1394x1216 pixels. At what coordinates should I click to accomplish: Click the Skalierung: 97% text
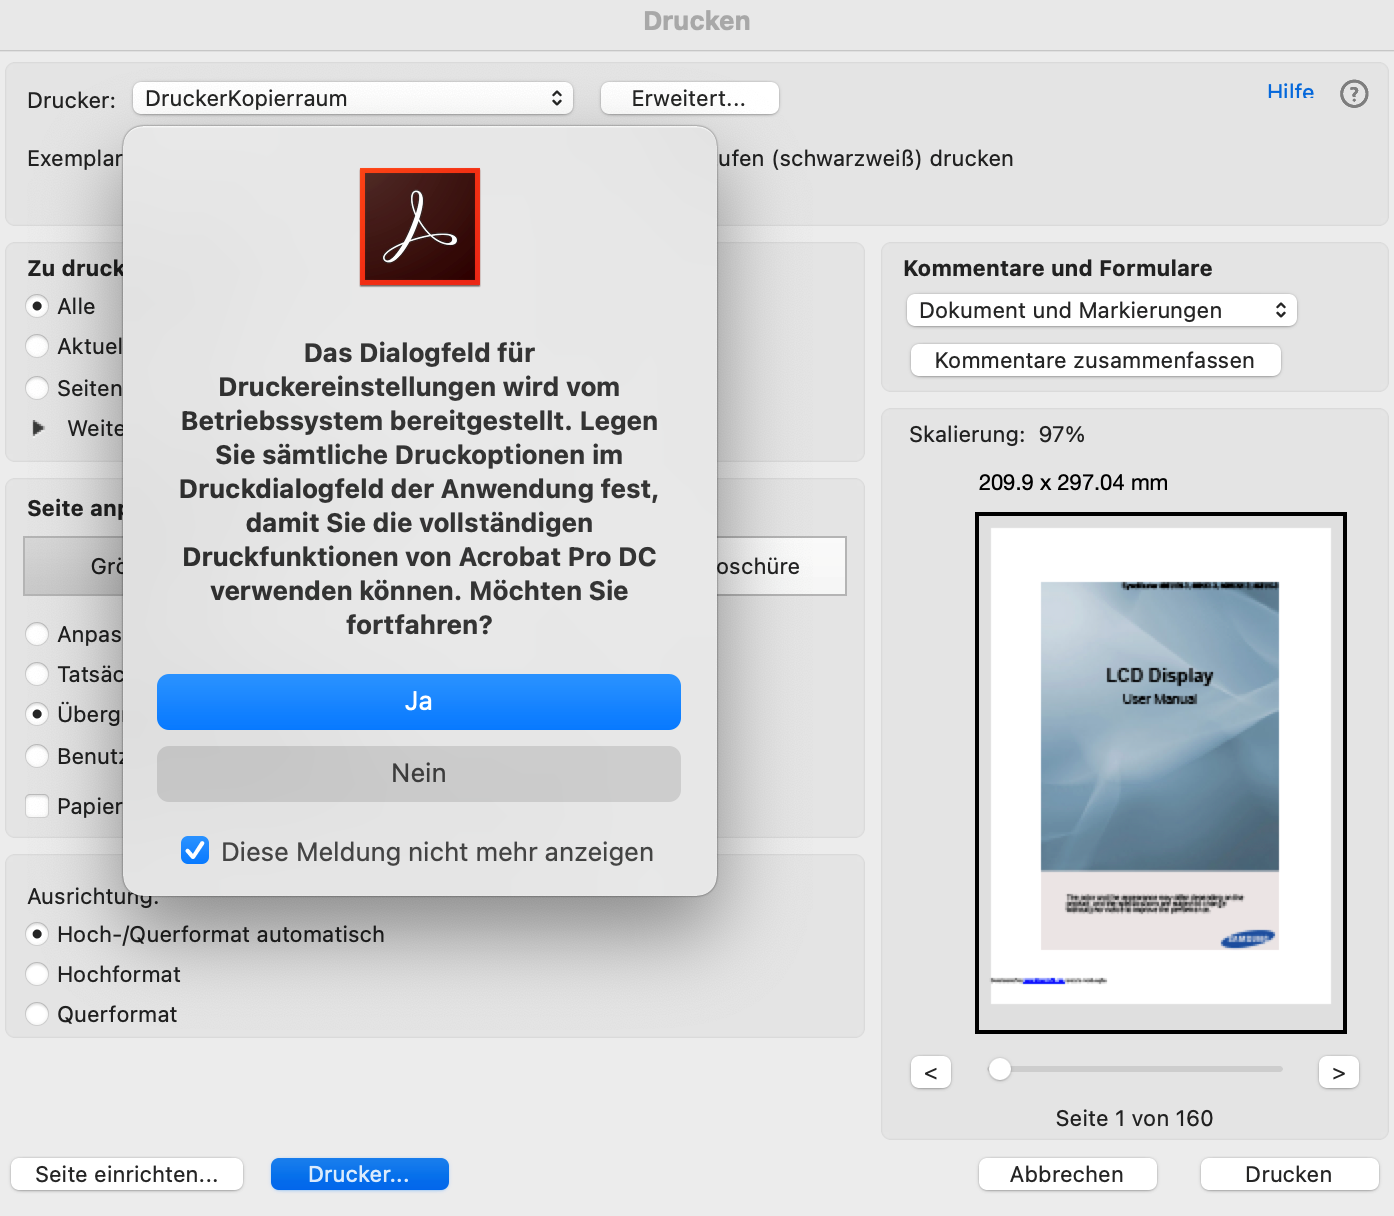pos(997,434)
